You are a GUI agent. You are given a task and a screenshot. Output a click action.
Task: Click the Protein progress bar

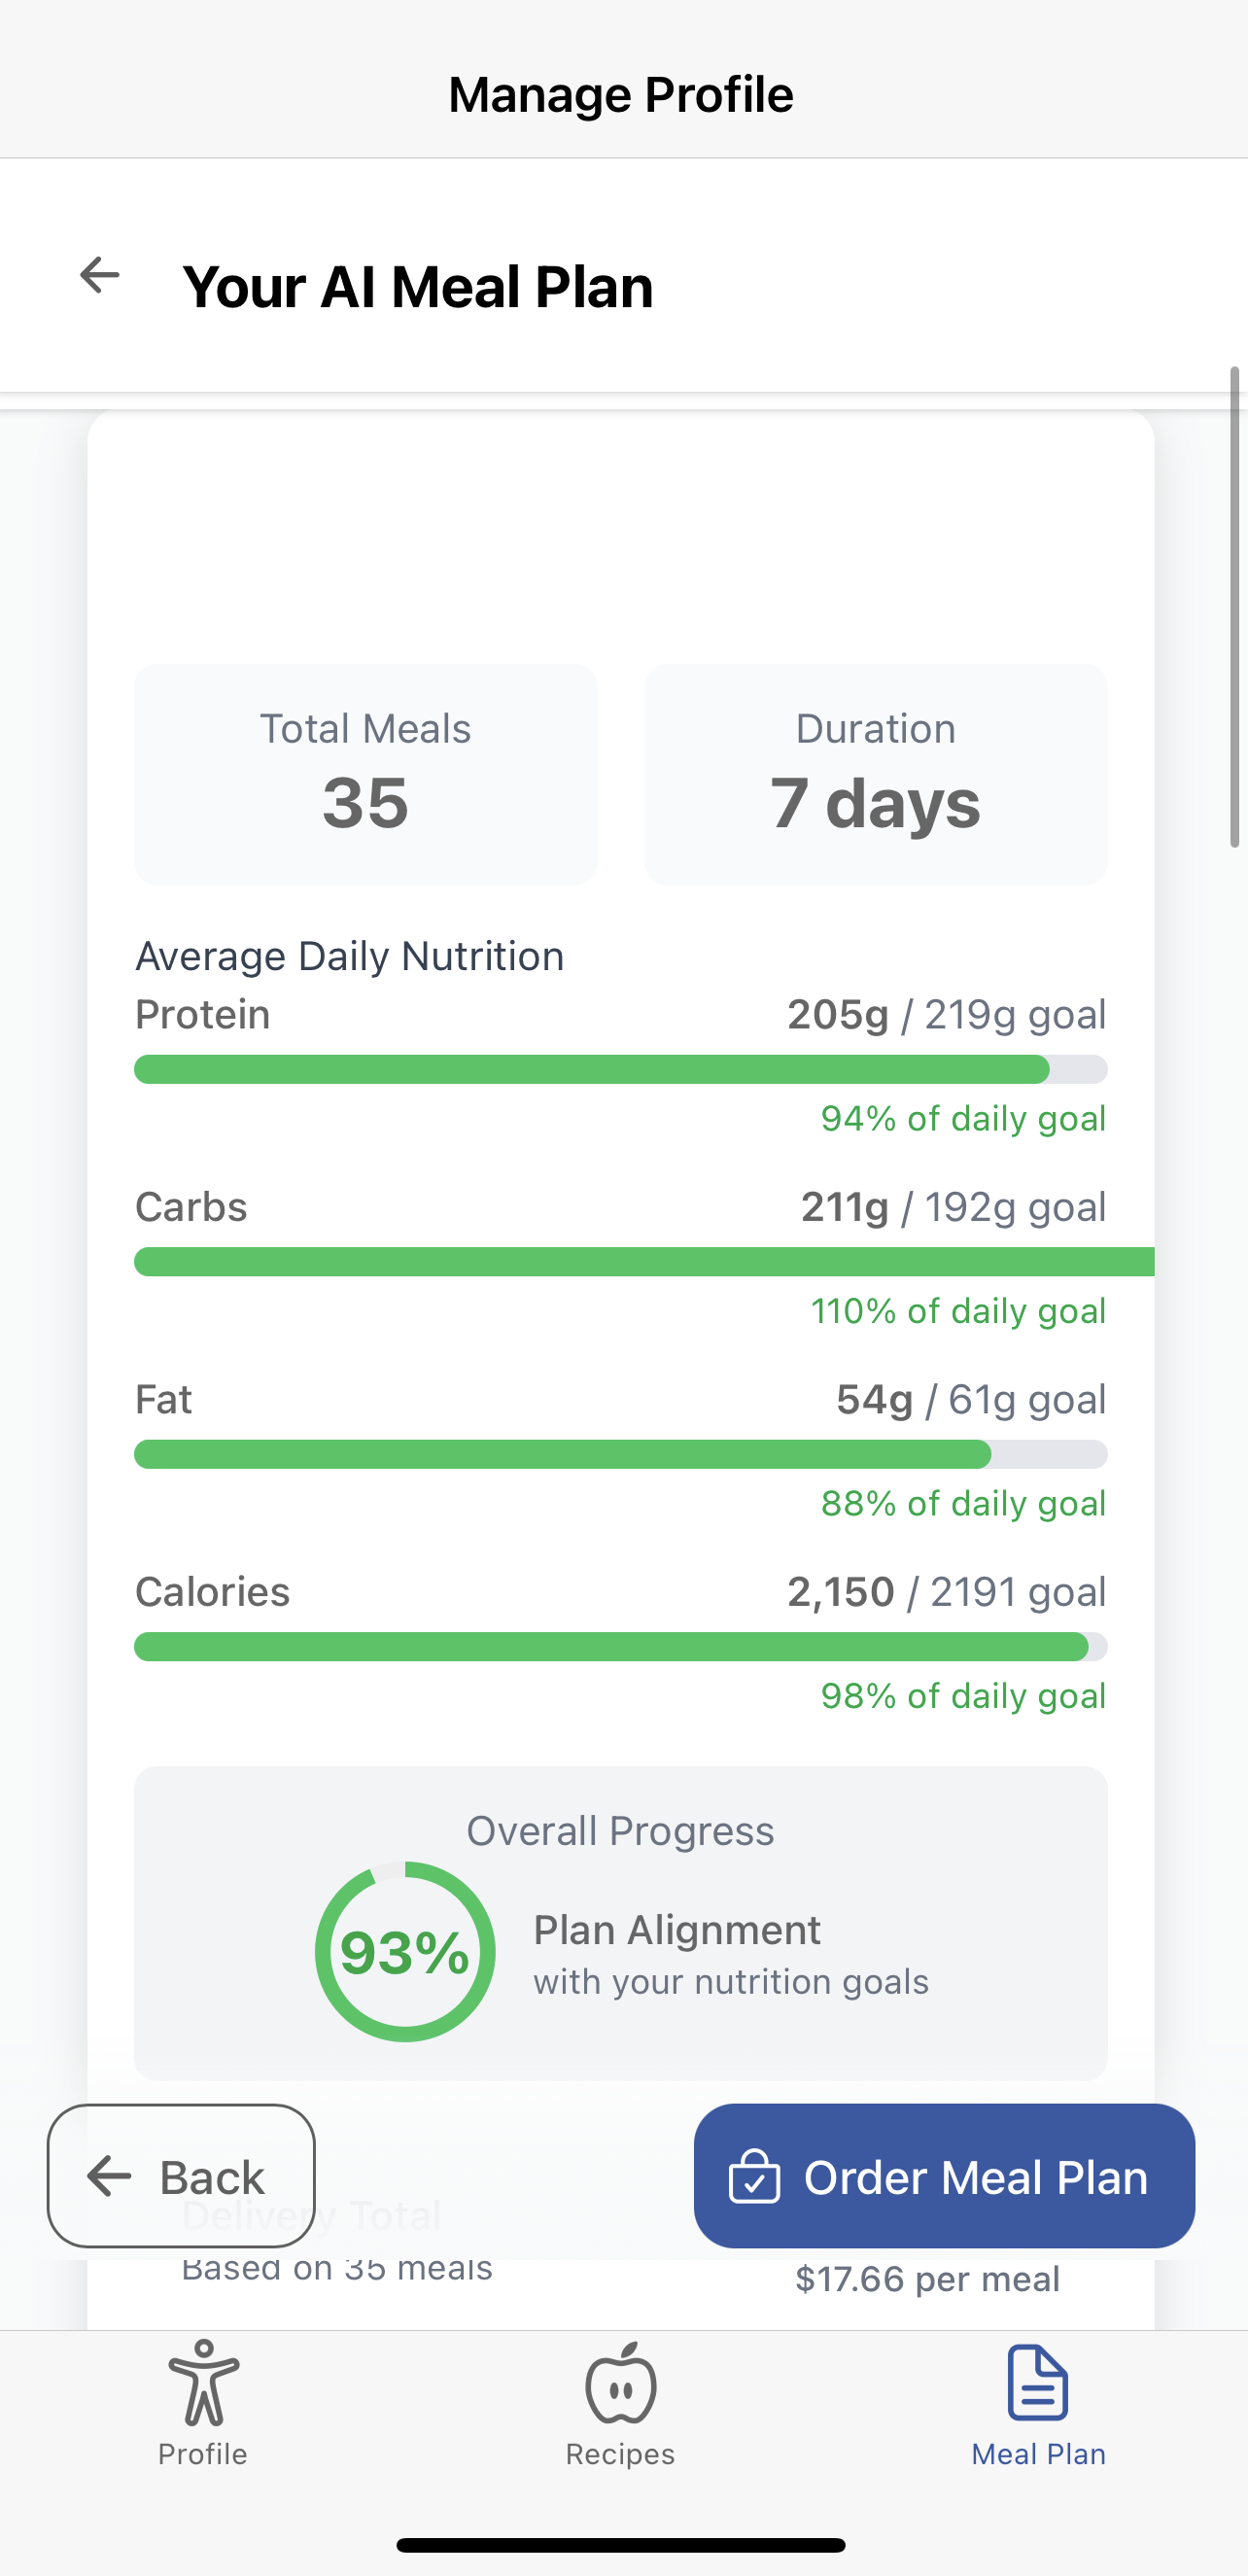coord(620,1069)
